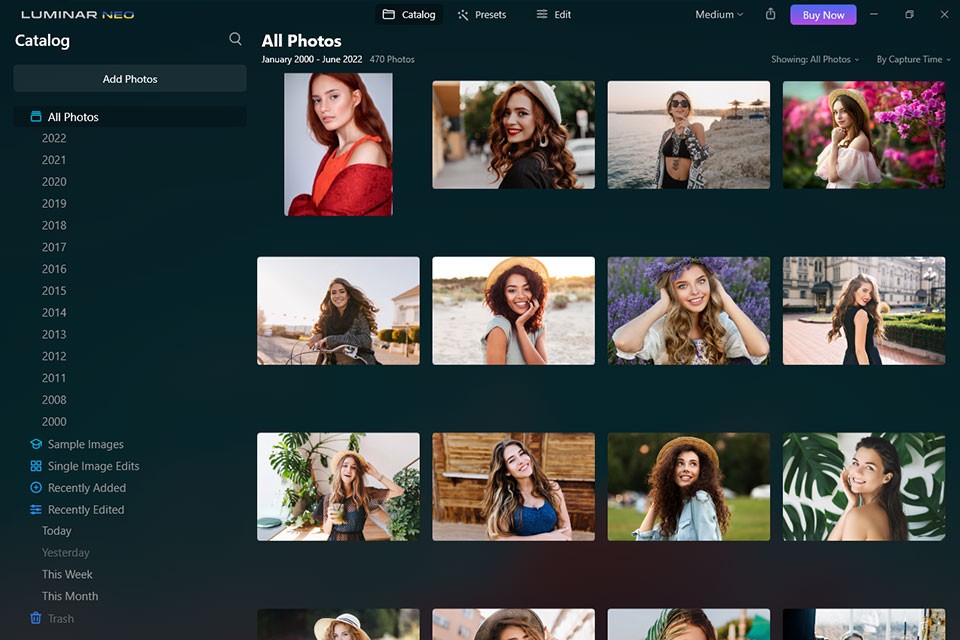Click the Buy Now button
Image resolution: width=960 pixels, height=640 pixels.
pyautogui.click(x=823, y=15)
